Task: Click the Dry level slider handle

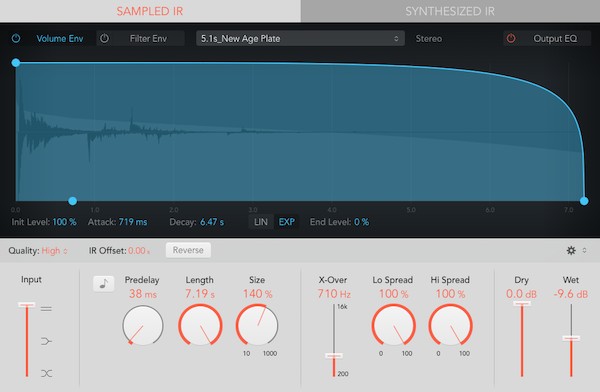Action: click(522, 304)
